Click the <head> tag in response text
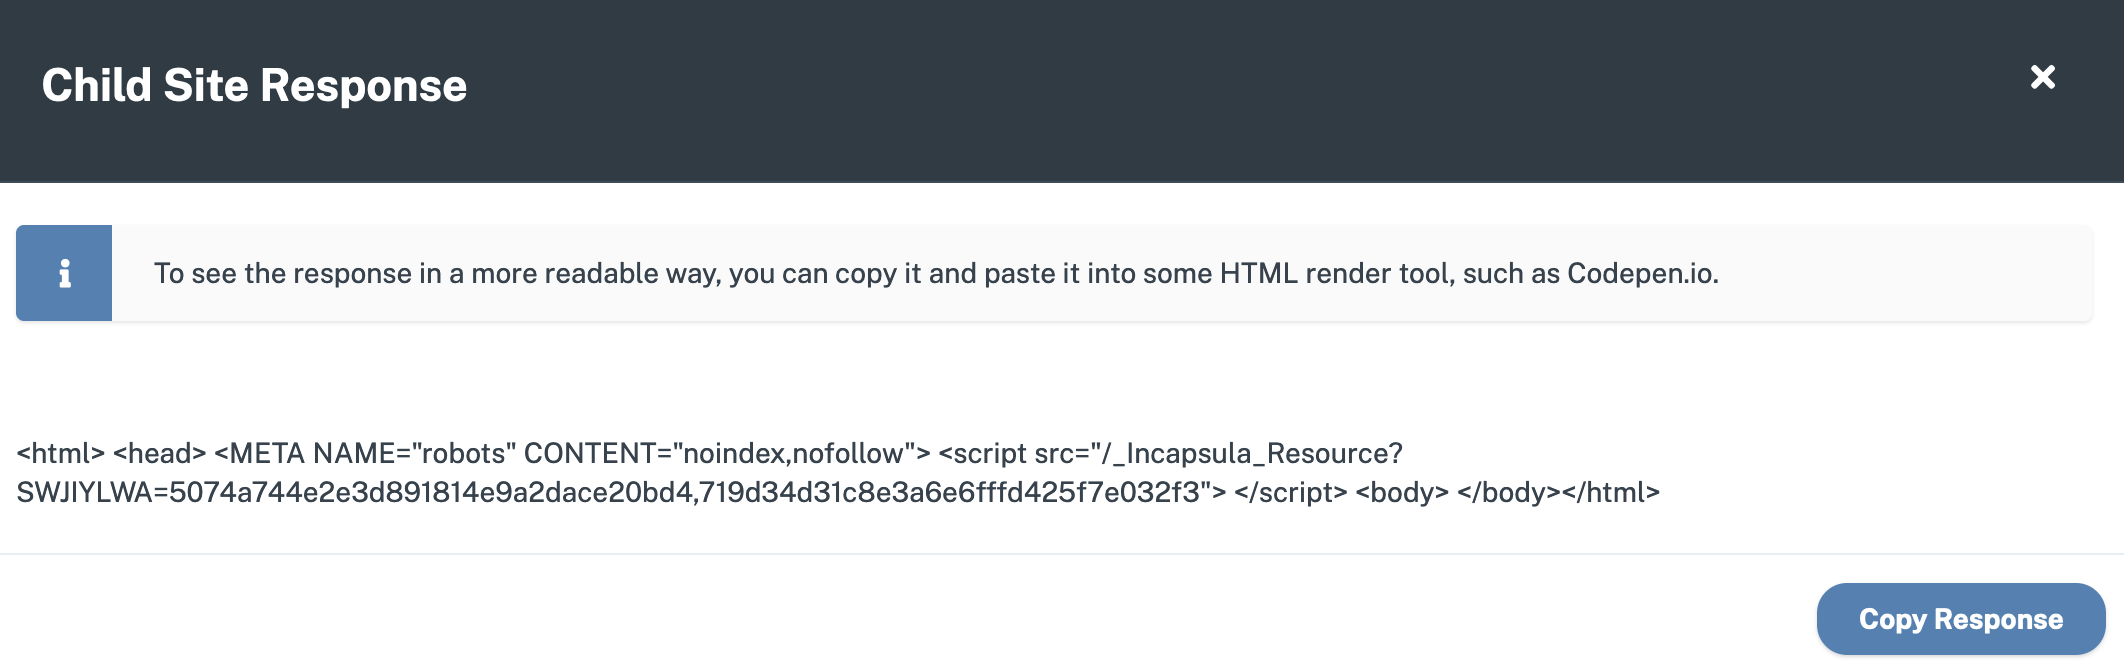Screen dimensions: 2124x672 click(160, 453)
